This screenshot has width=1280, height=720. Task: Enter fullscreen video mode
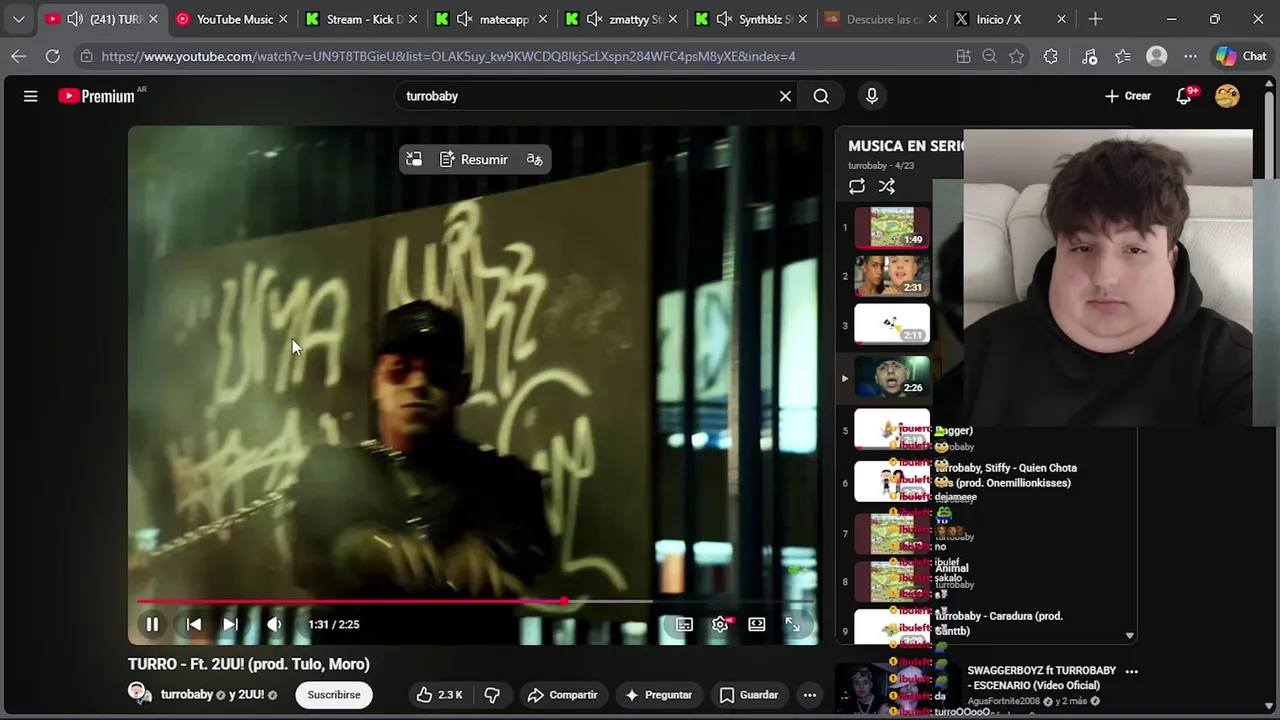pyautogui.click(x=792, y=624)
